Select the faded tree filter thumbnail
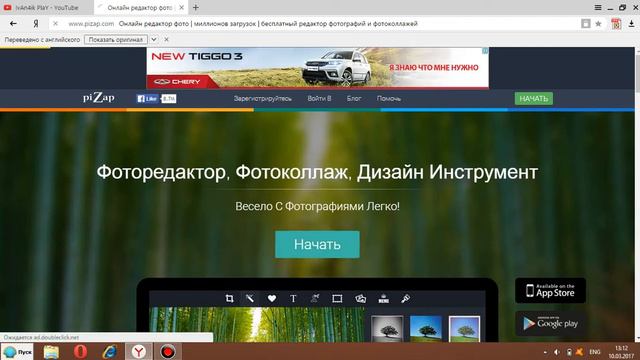This screenshot has height=360, width=640. pyautogui.click(x=464, y=328)
